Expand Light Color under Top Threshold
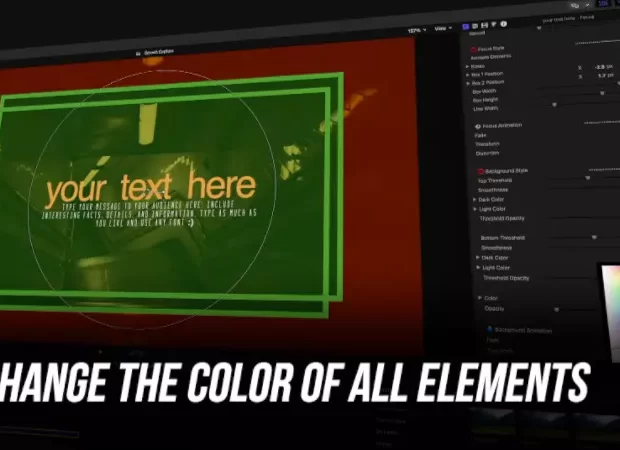The image size is (620, 450). [x=475, y=209]
